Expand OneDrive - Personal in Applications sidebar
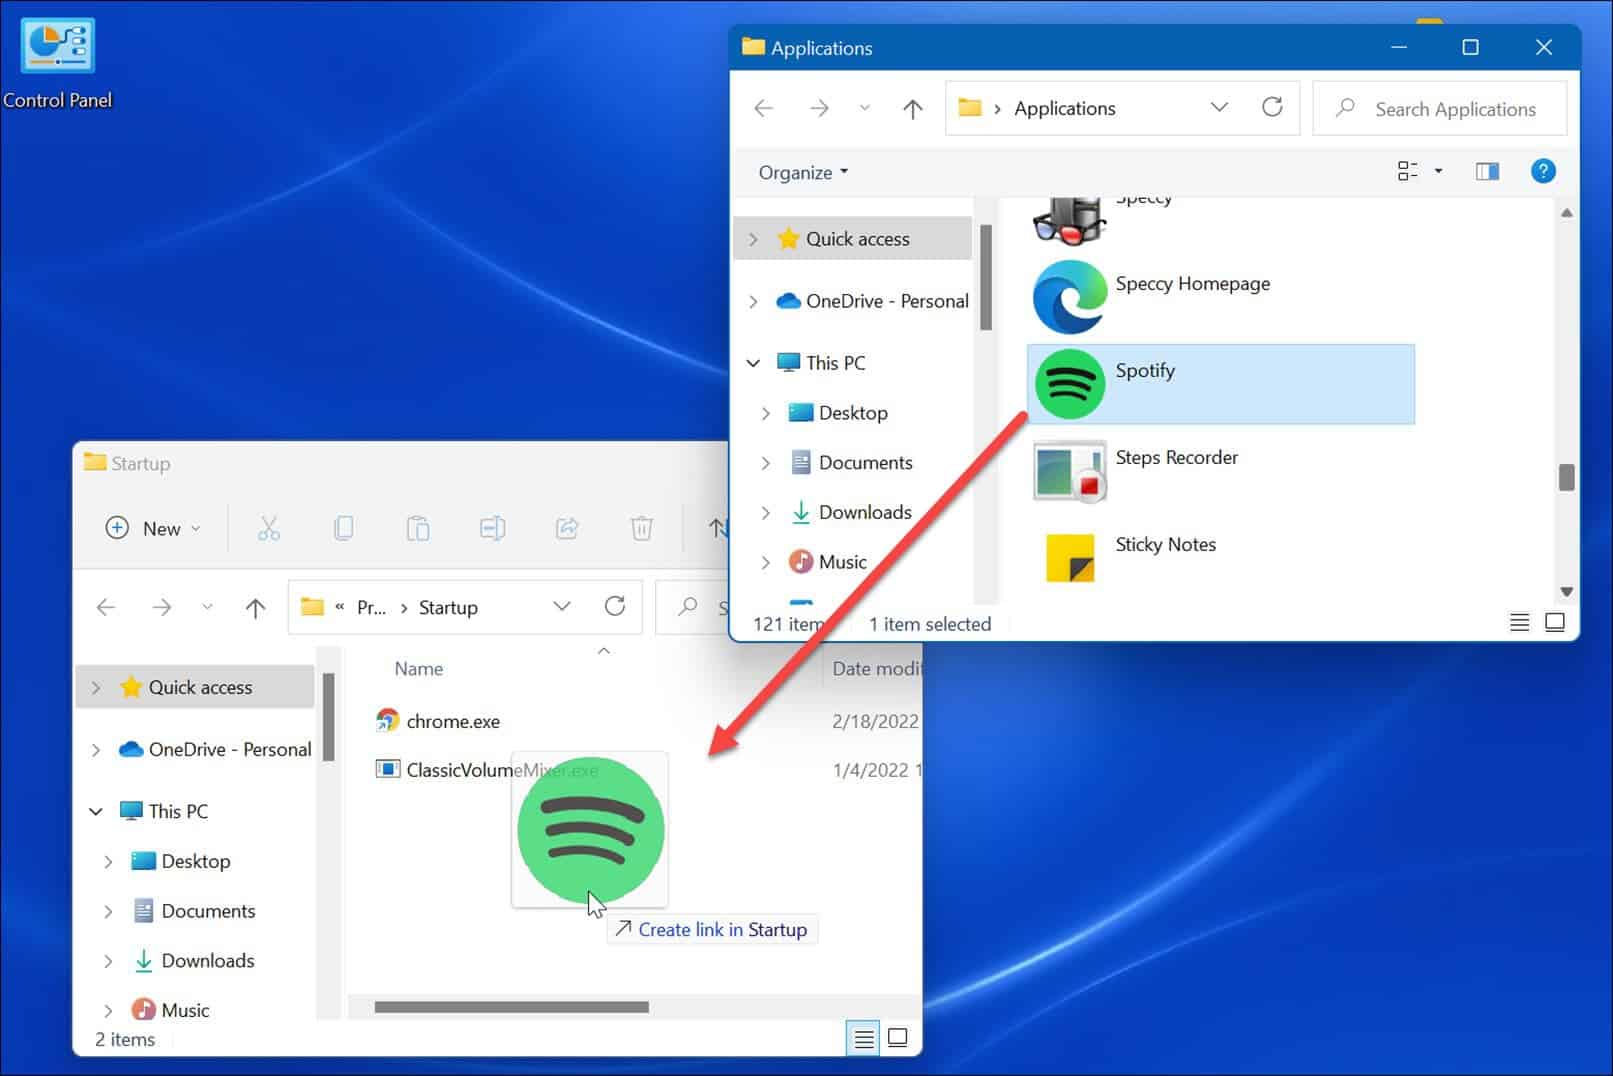Viewport: 1613px width, 1076px height. [x=753, y=301]
